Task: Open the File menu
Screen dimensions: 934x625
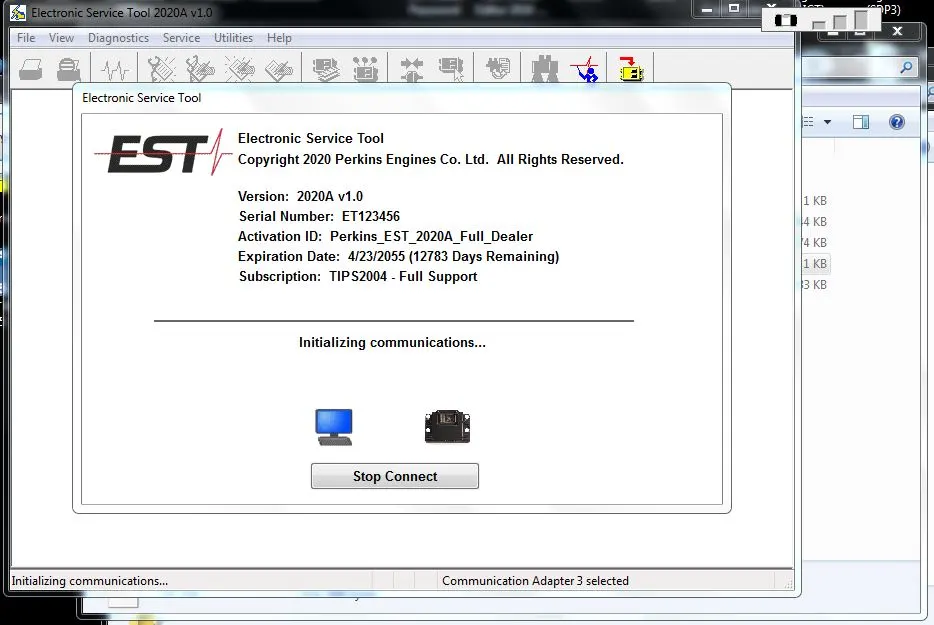Action: (x=26, y=38)
